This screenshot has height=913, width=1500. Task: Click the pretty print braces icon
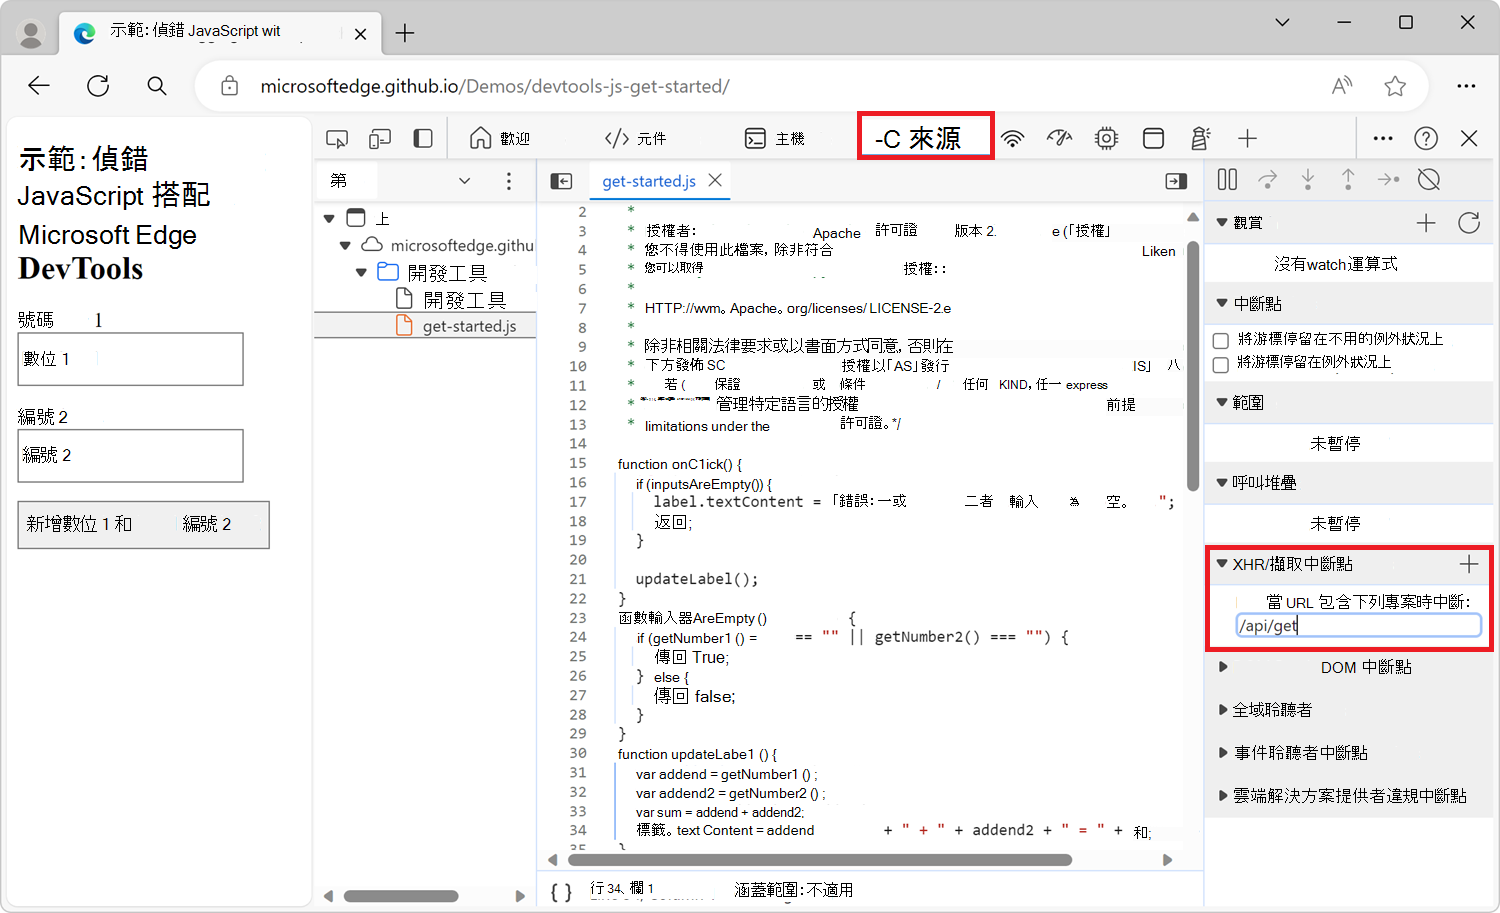[x=562, y=891]
